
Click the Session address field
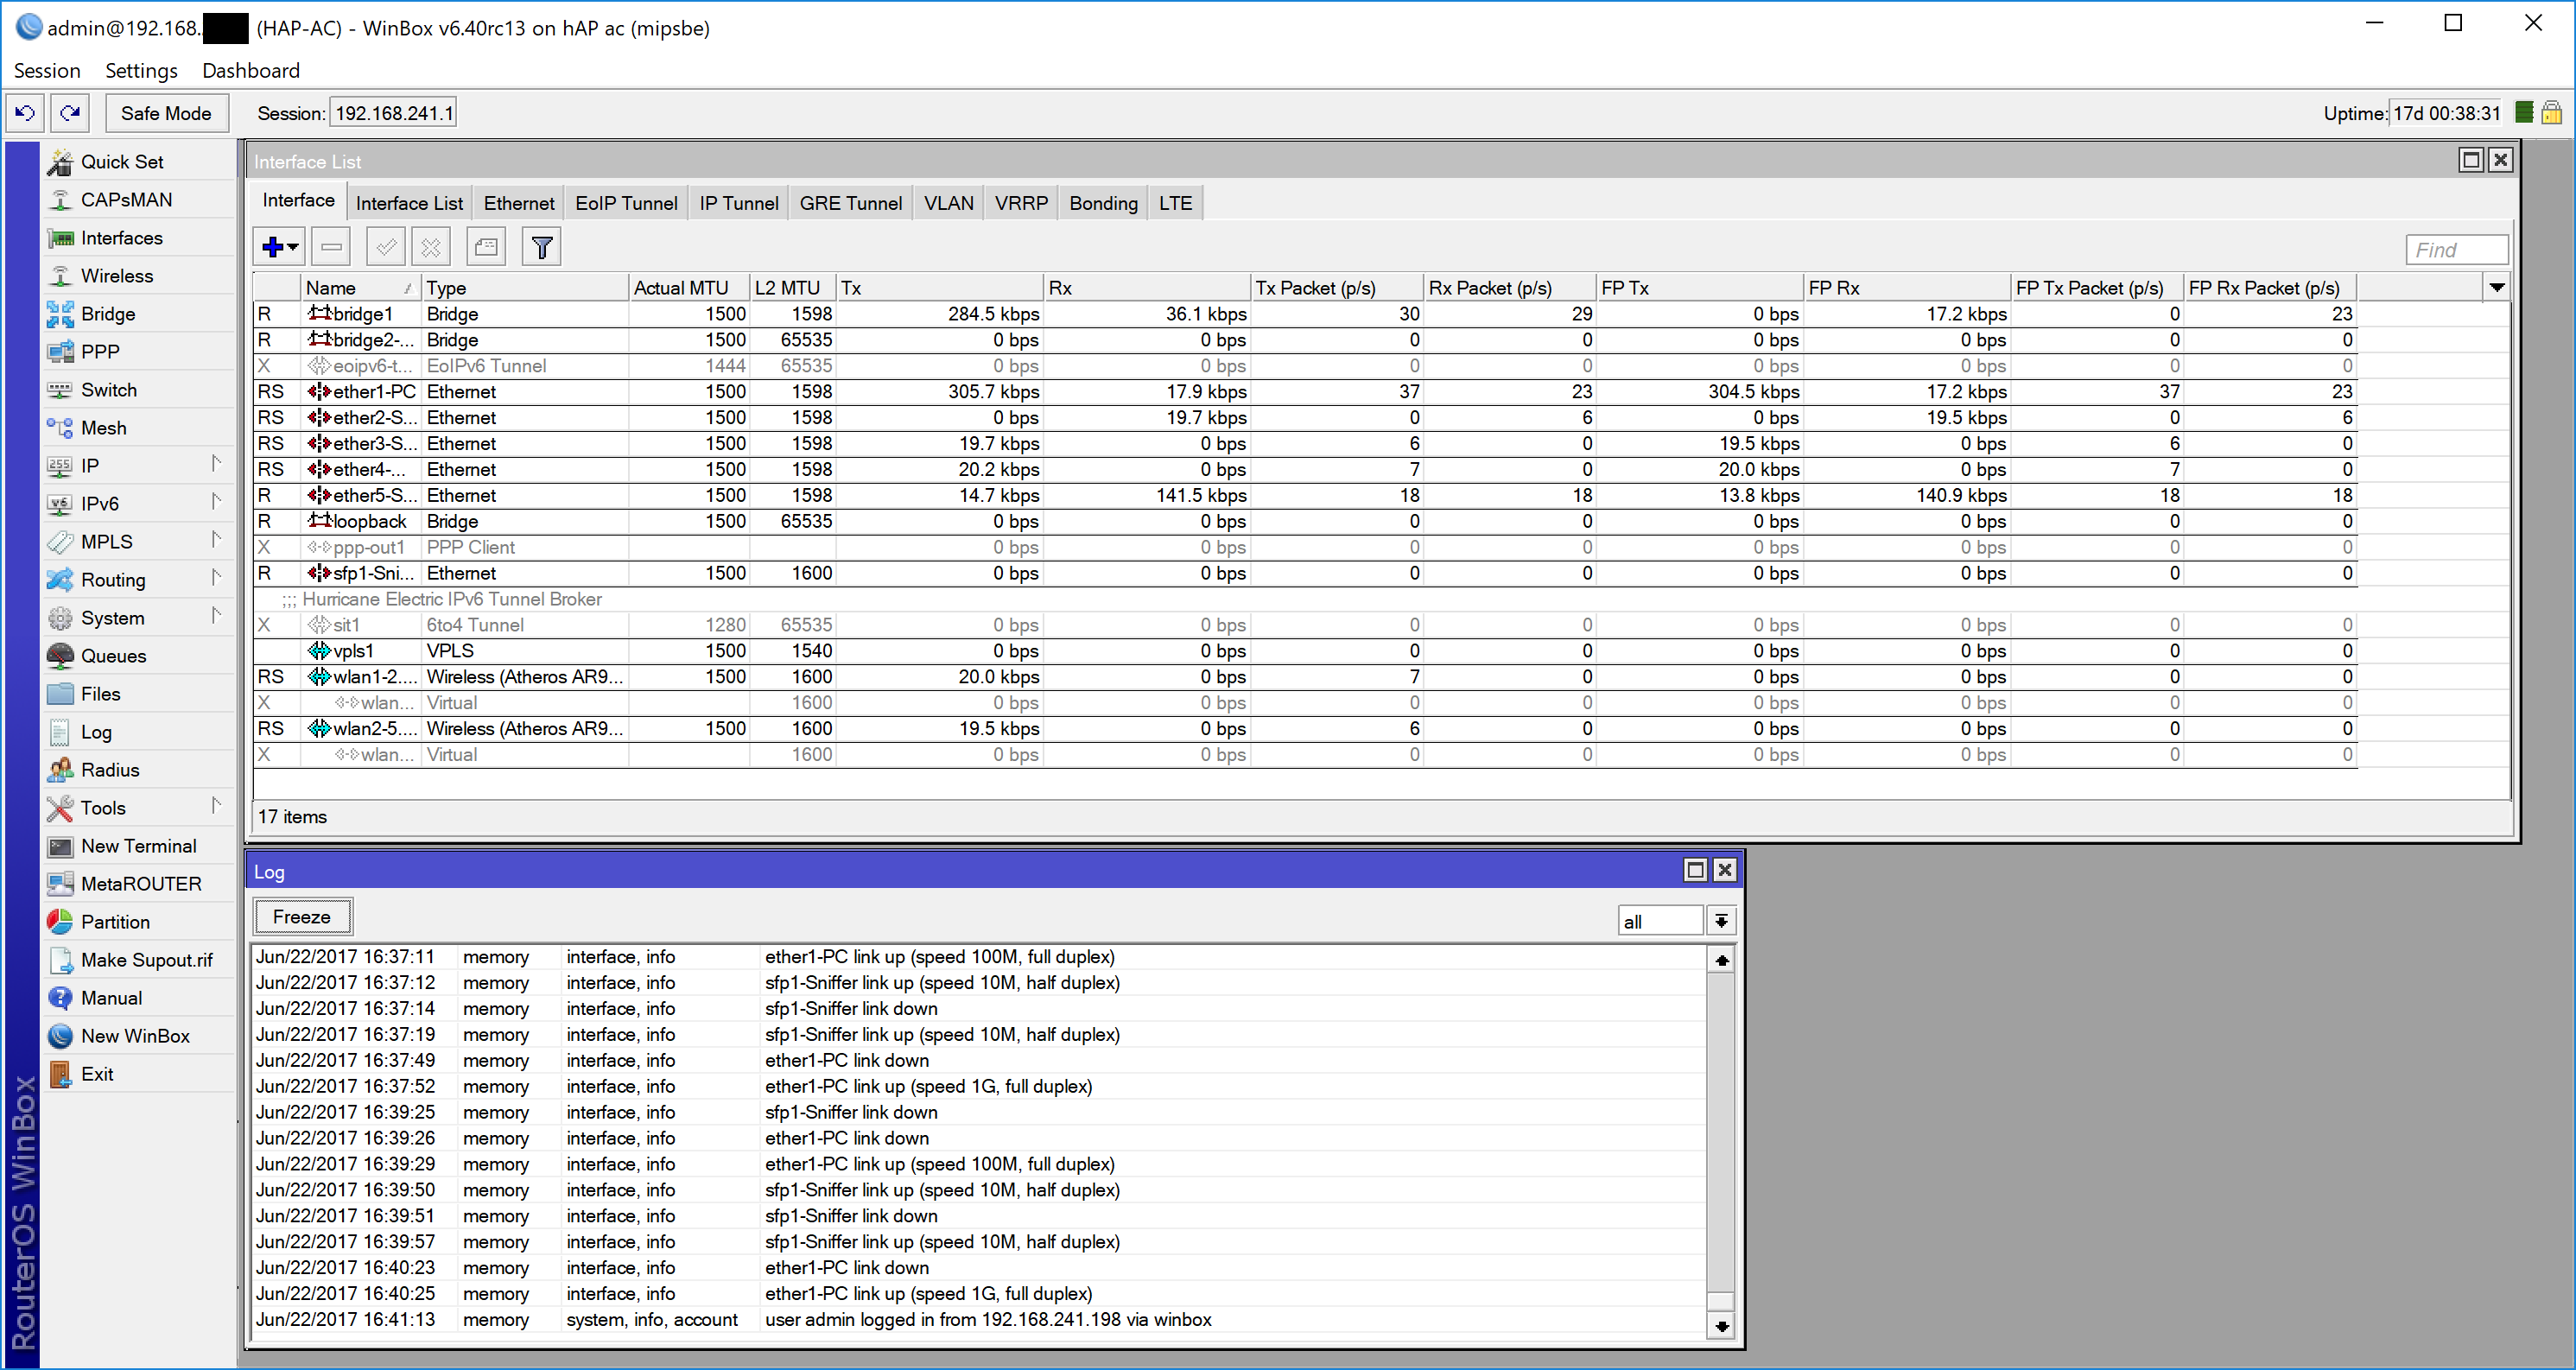tap(393, 113)
